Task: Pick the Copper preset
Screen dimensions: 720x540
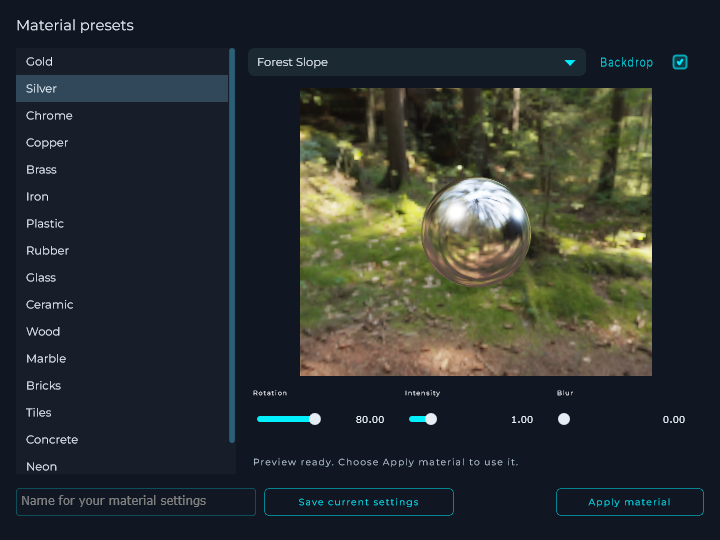Action: 122,143
